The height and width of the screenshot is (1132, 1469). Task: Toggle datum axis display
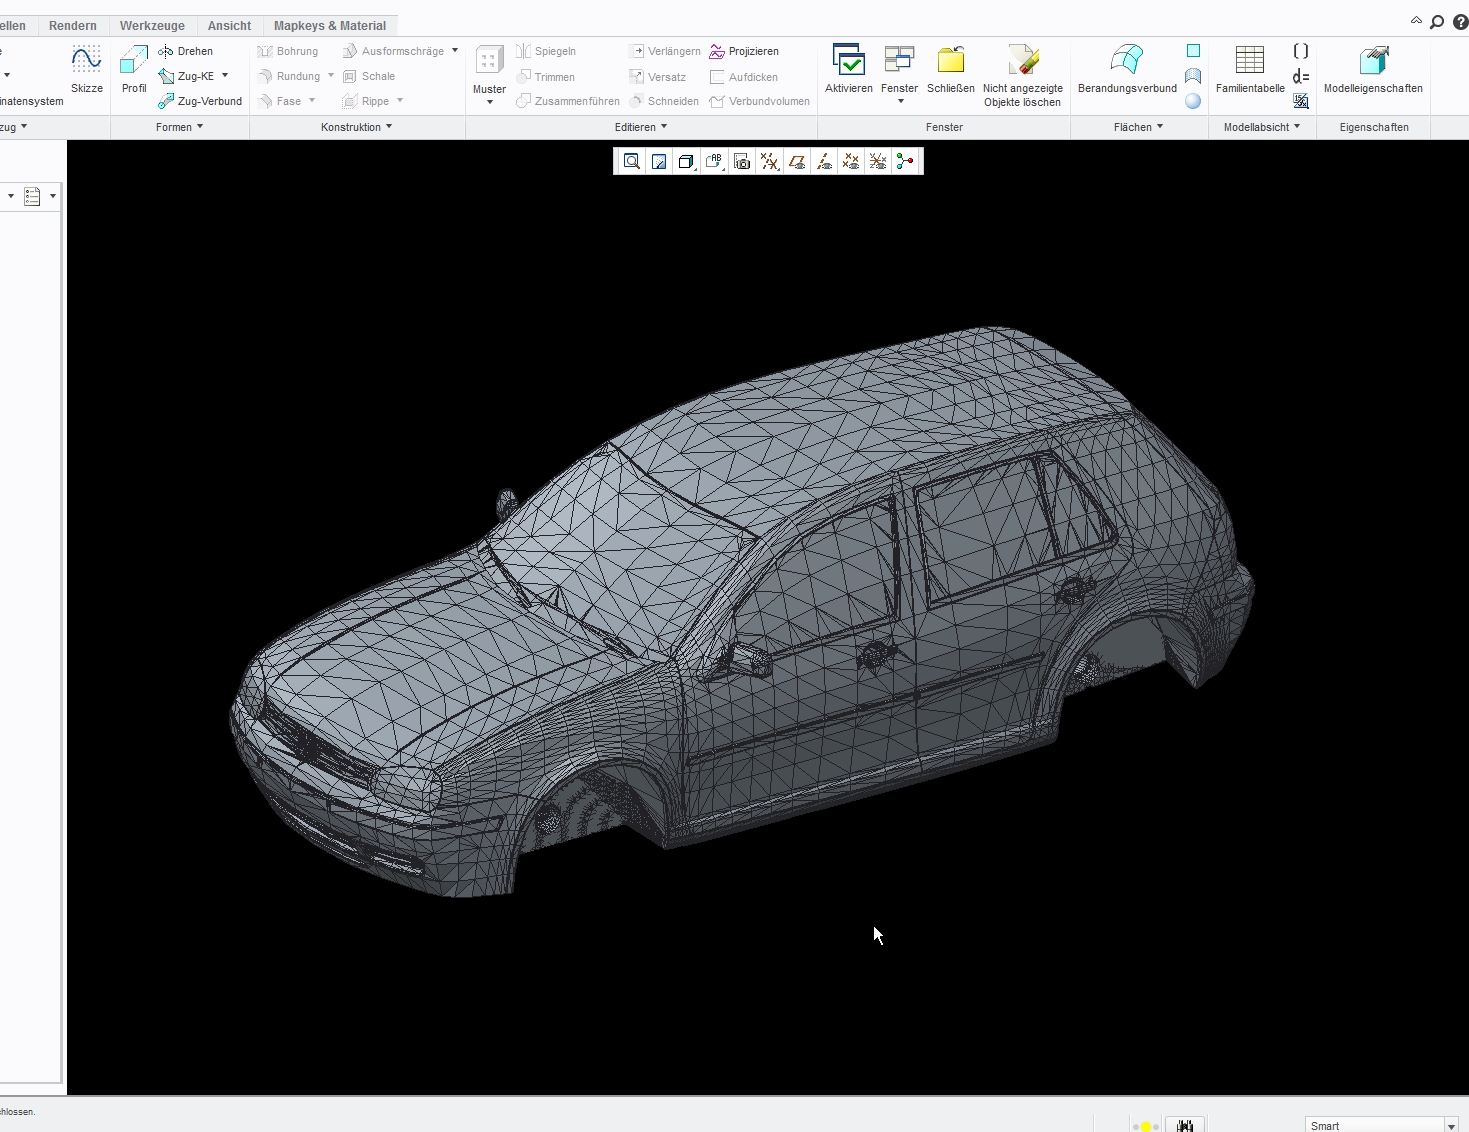click(824, 161)
